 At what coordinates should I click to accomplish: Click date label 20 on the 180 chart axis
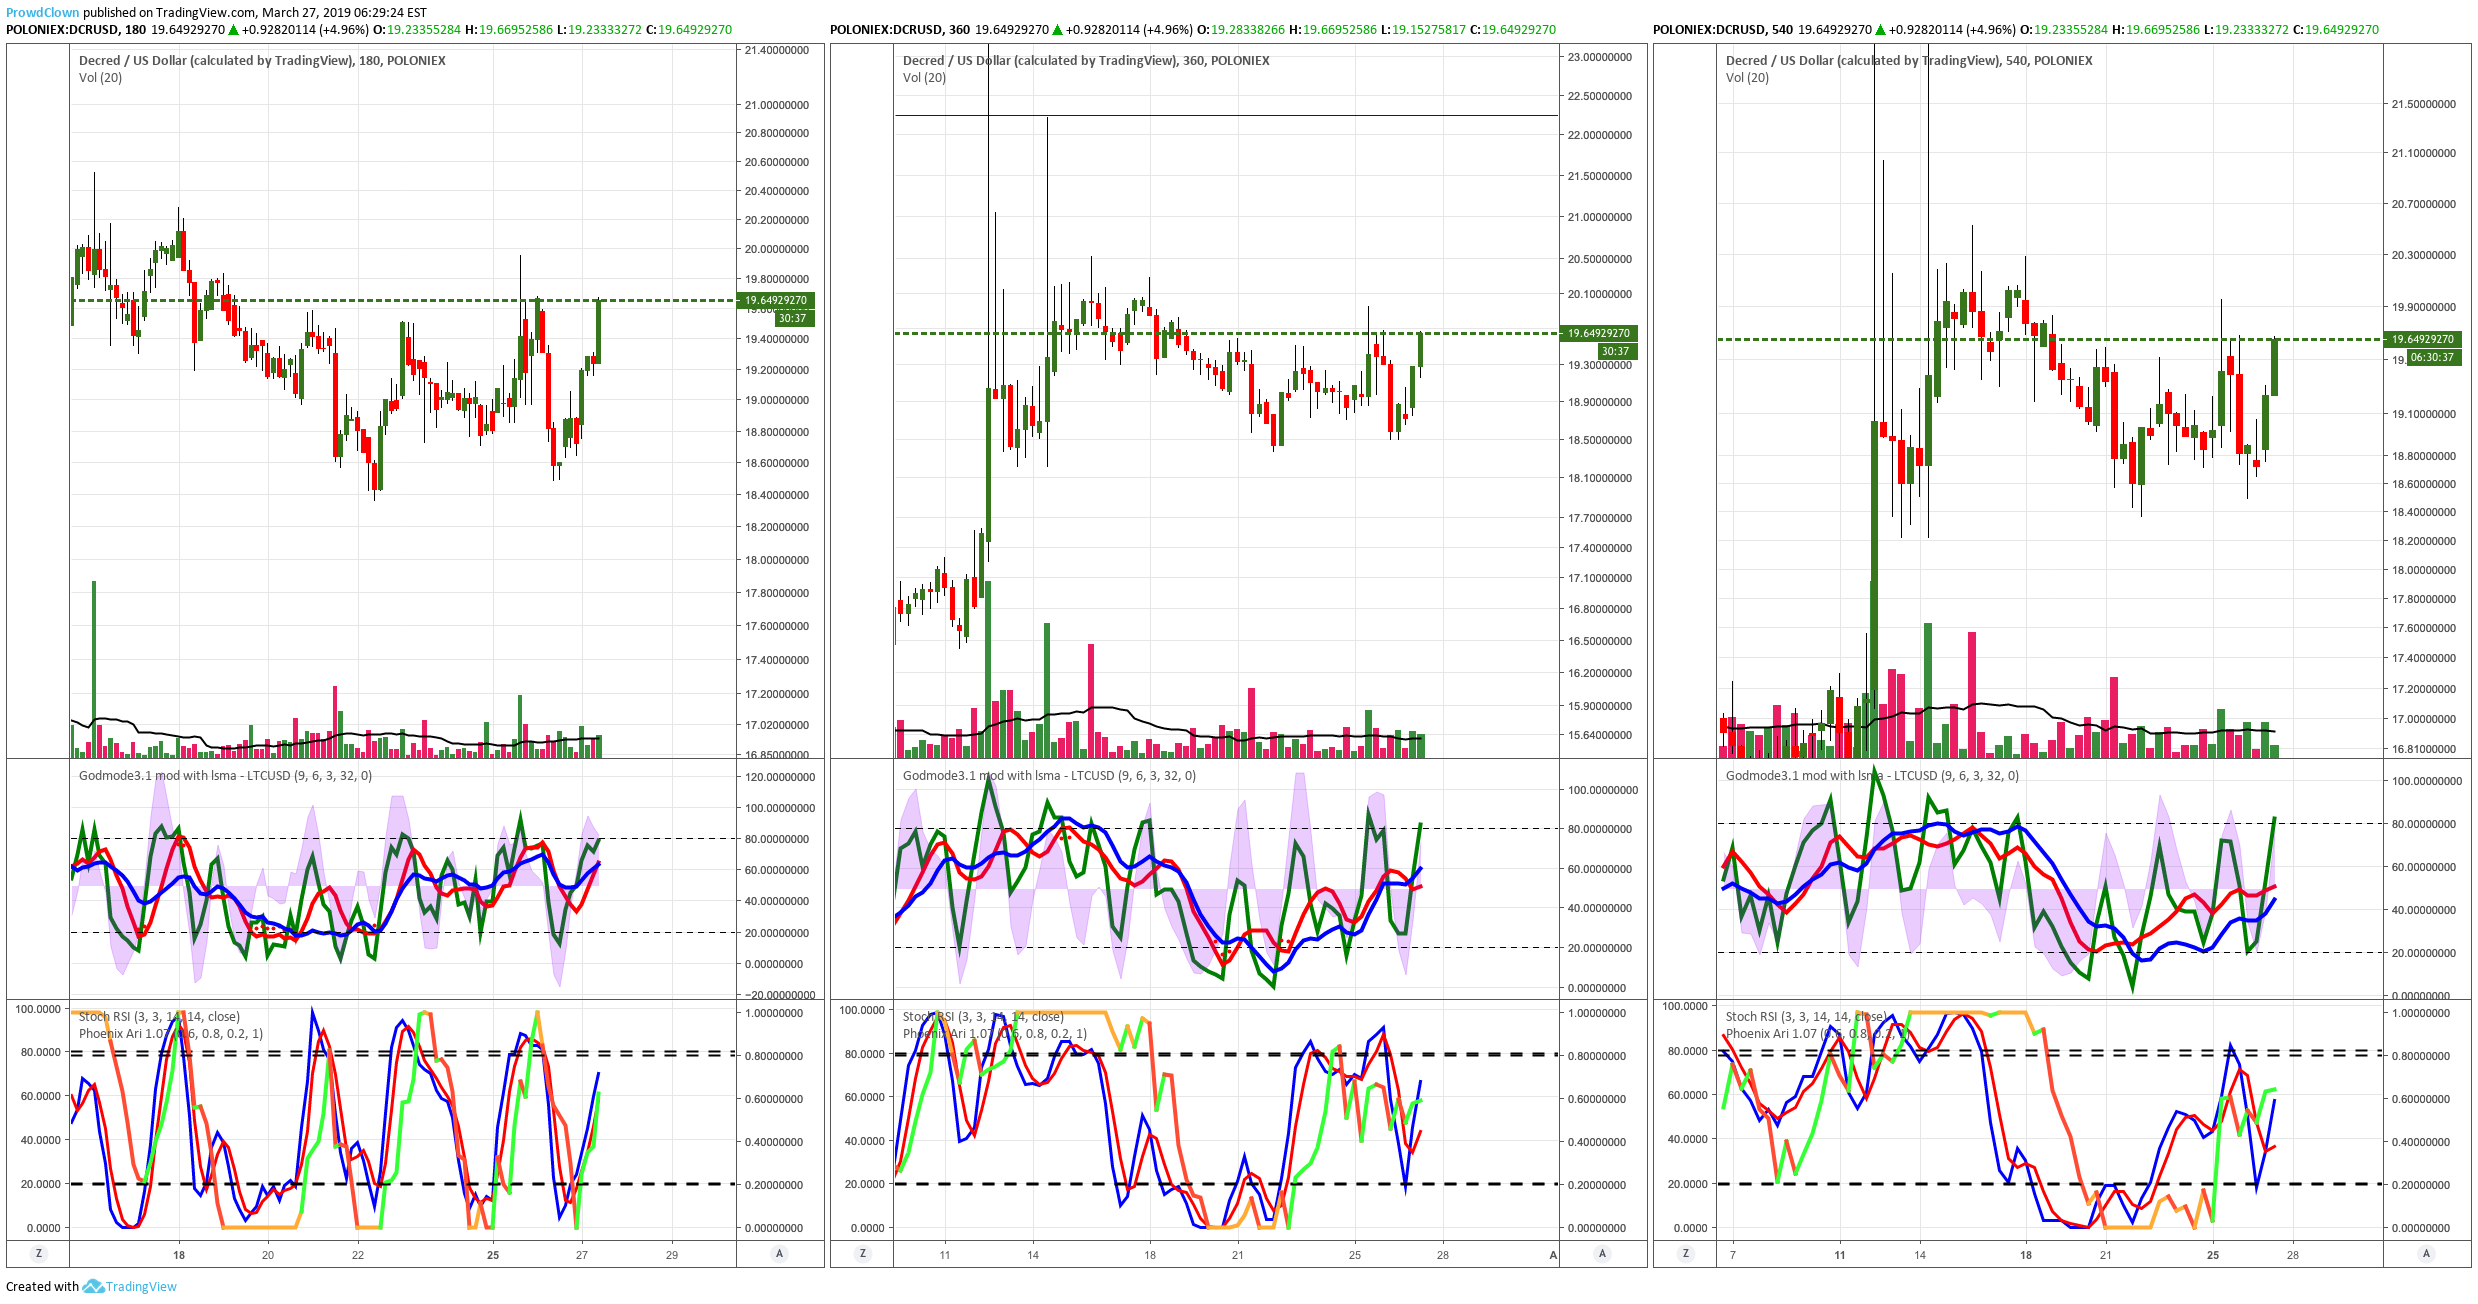coord(268,1255)
